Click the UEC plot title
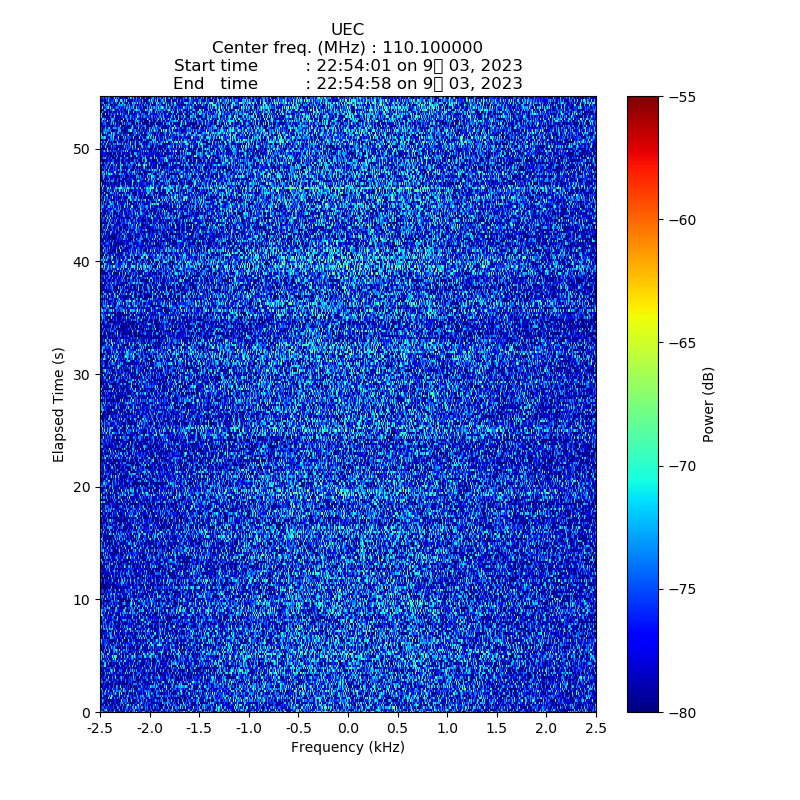The width and height of the screenshot is (800, 800). (x=347, y=30)
